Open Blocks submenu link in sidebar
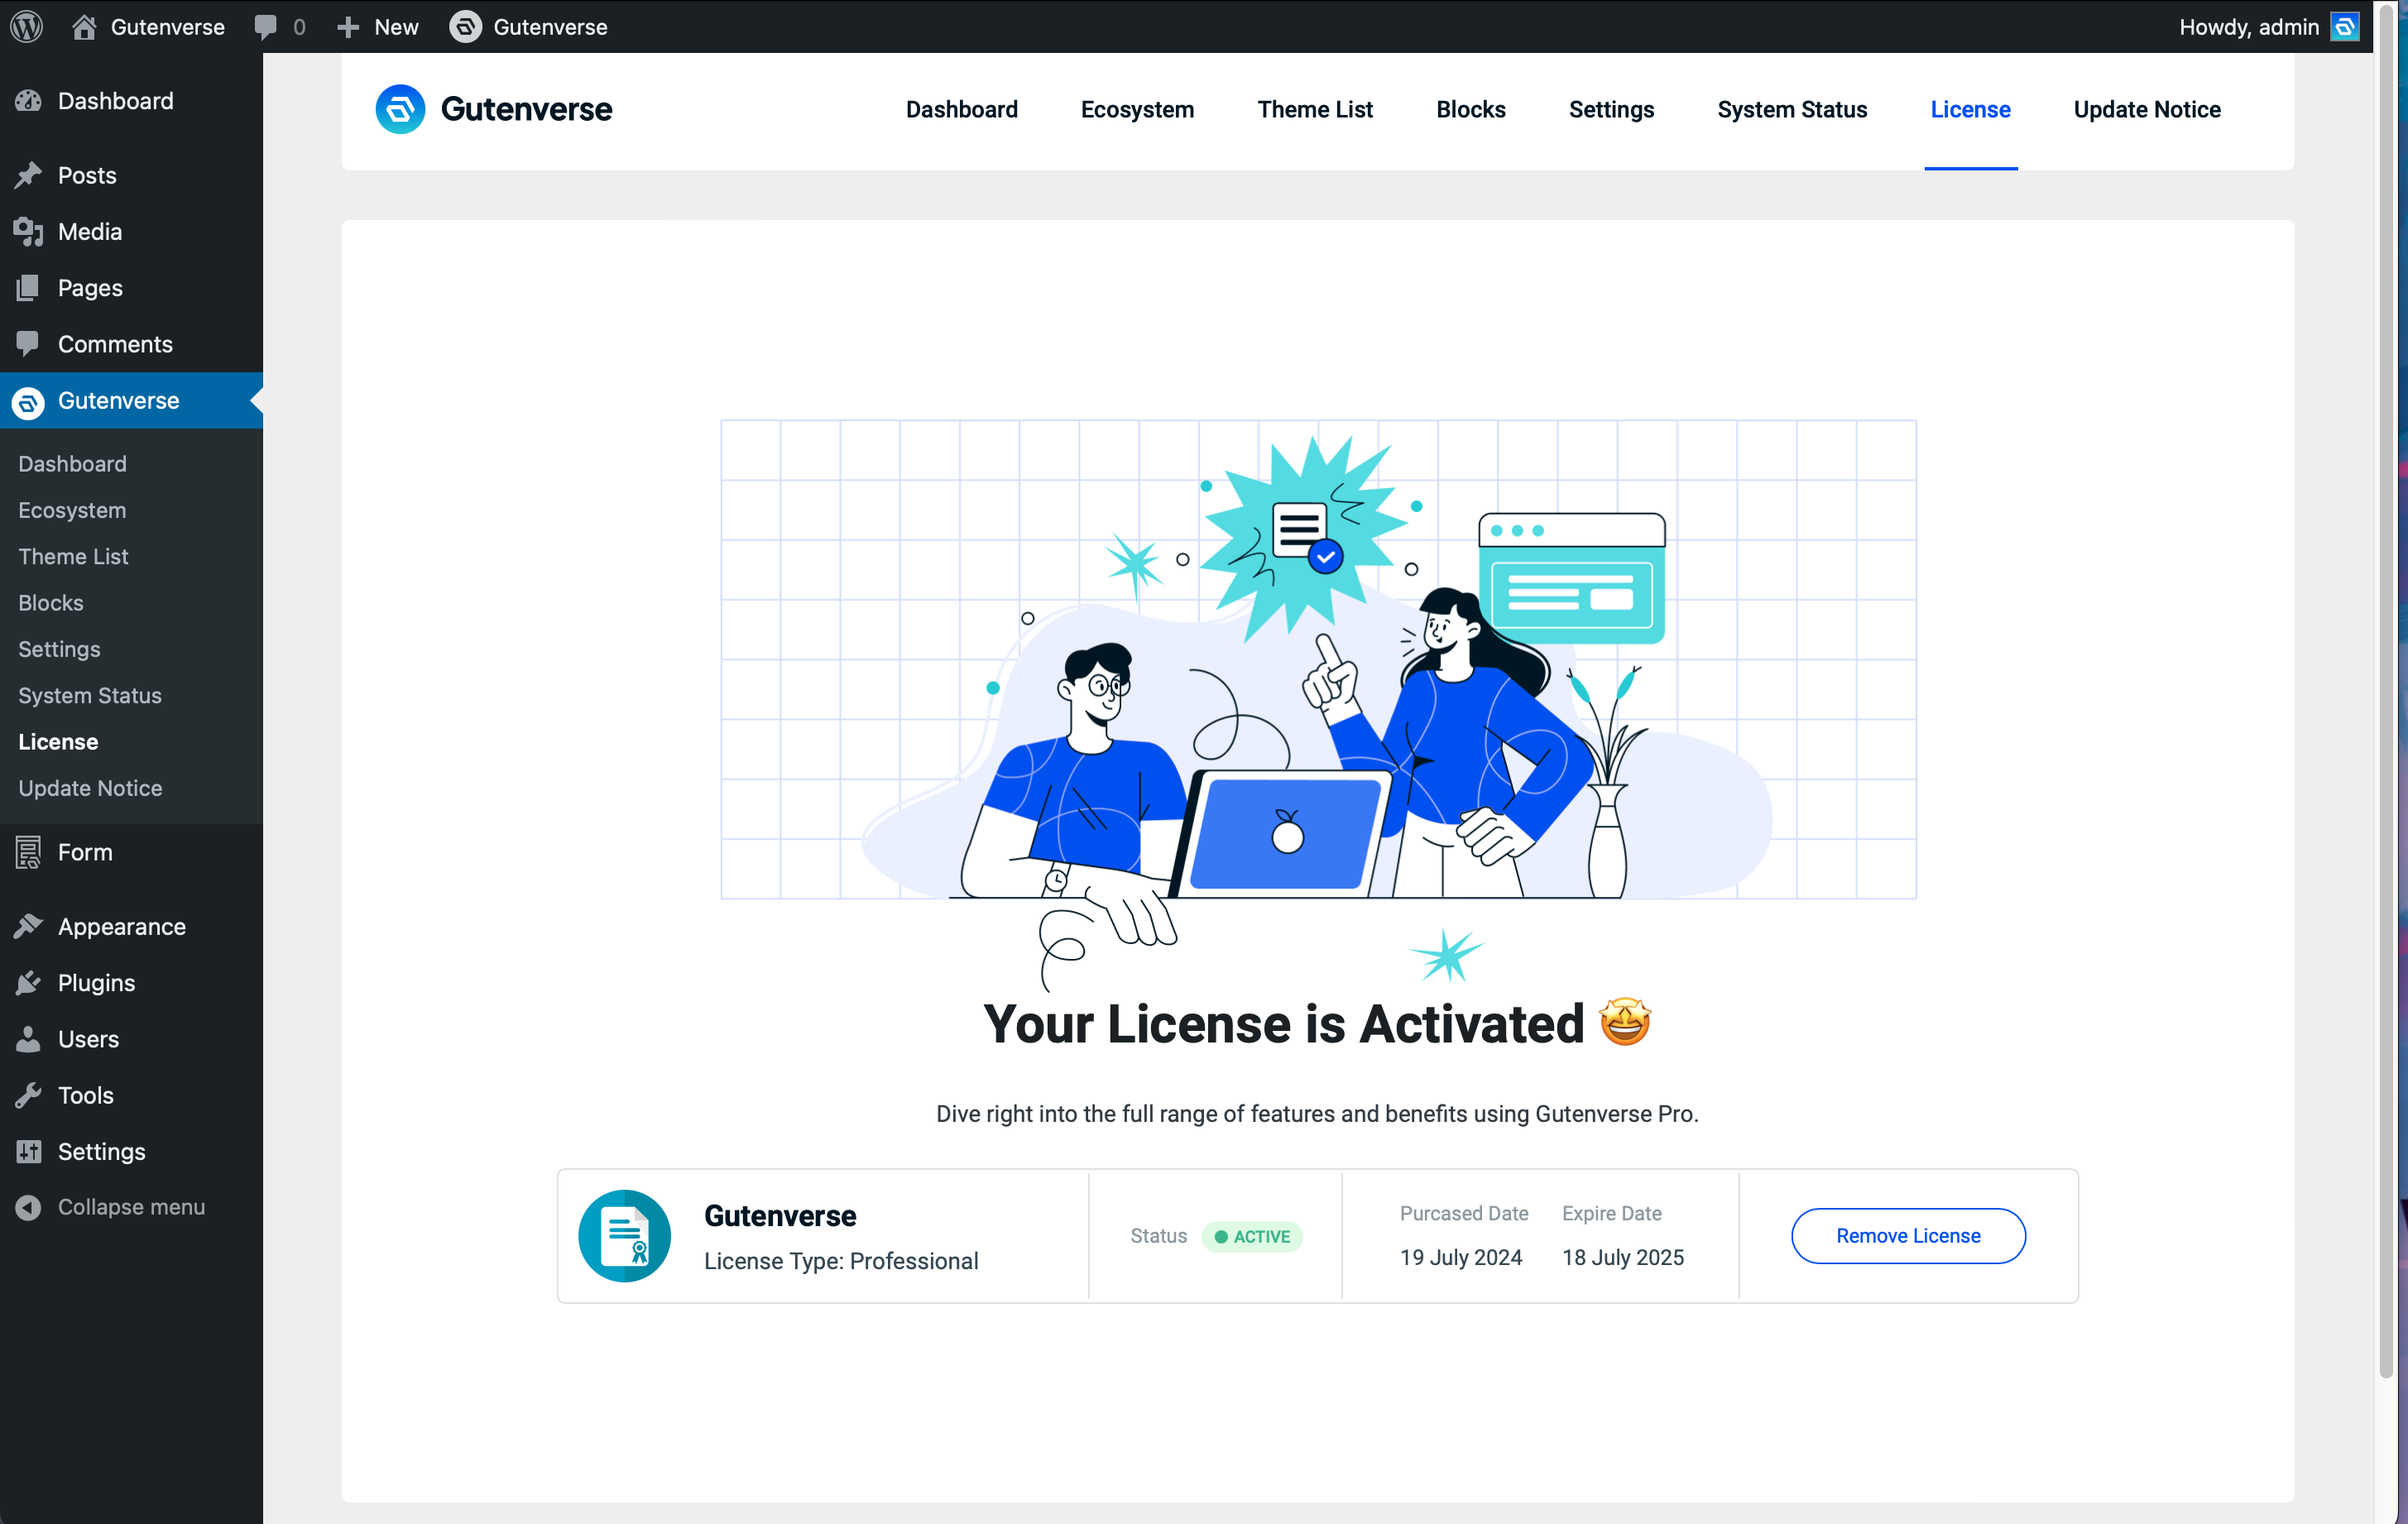The height and width of the screenshot is (1524, 2408). 51,603
